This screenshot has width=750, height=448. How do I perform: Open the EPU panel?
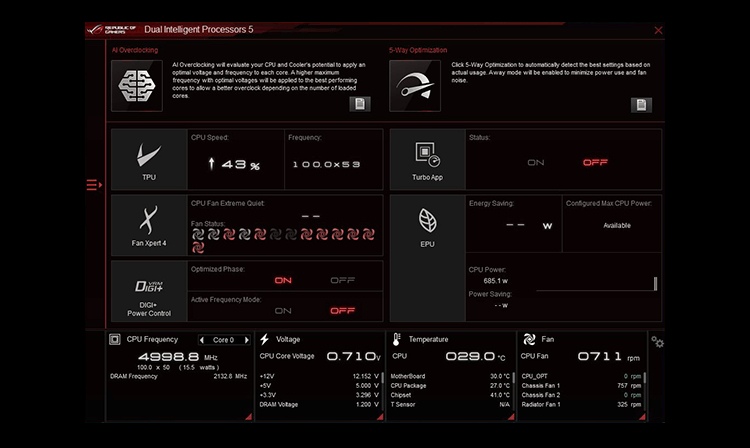pyautogui.click(x=428, y=258)
